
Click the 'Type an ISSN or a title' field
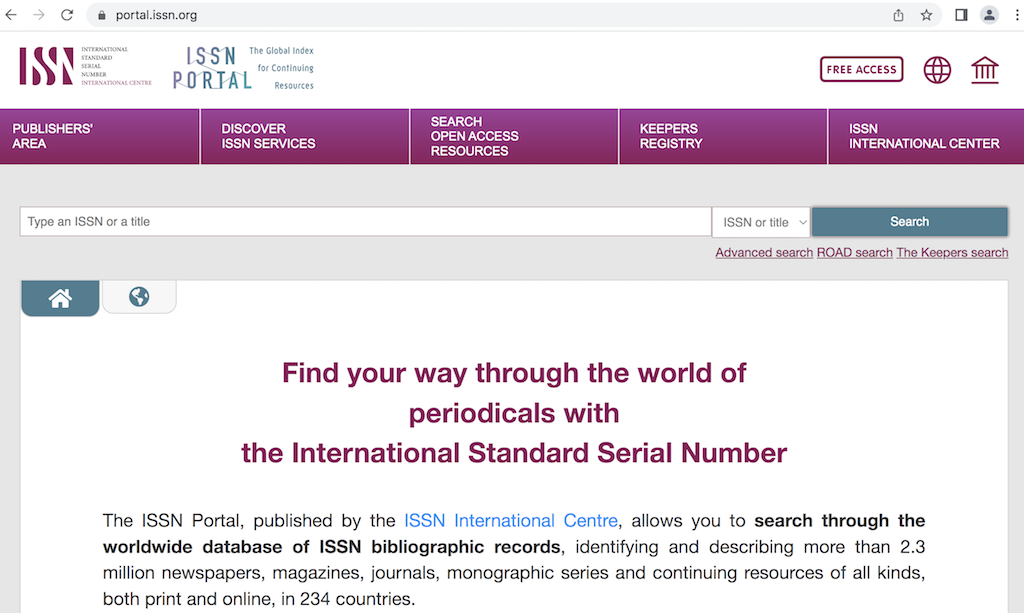tap(365, 221)
